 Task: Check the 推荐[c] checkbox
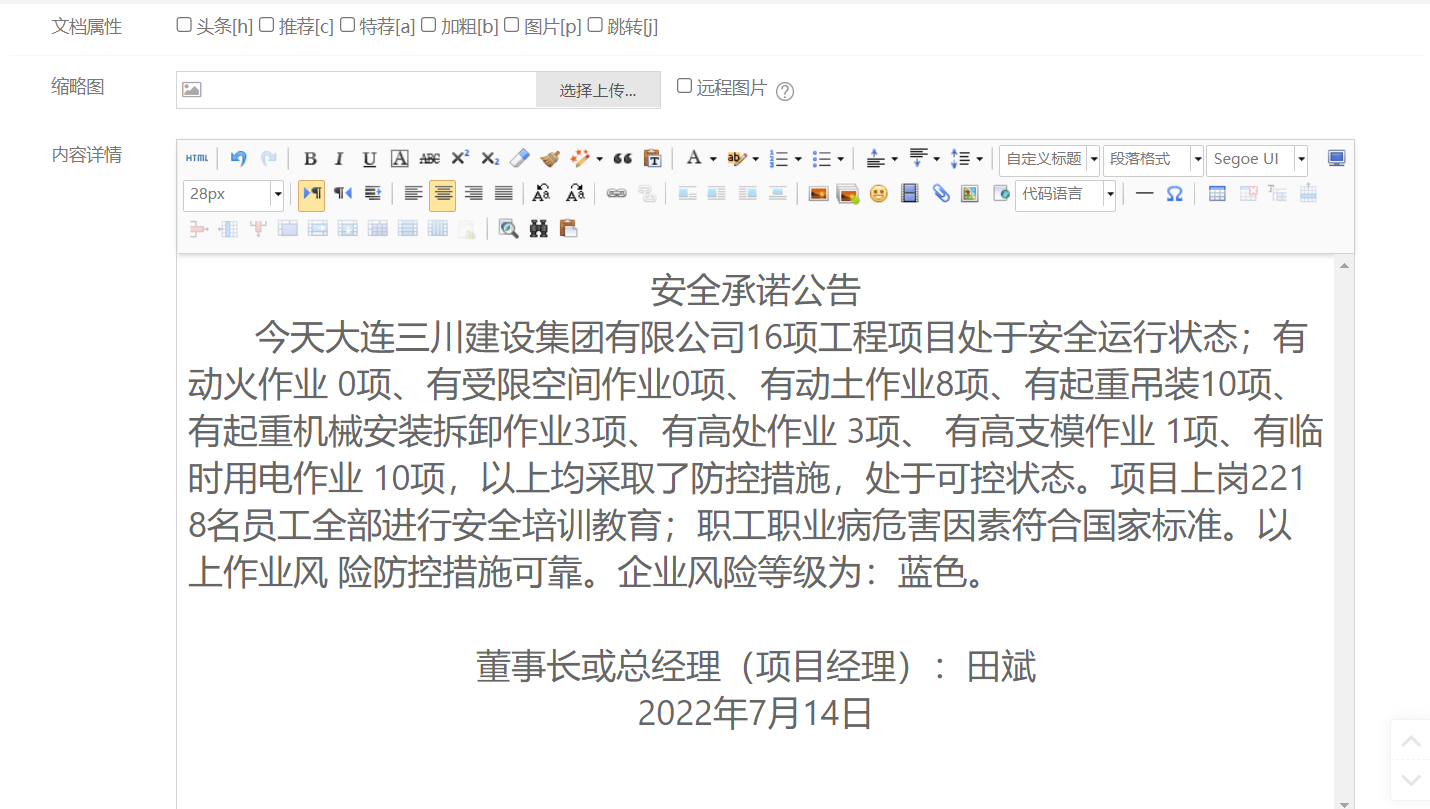[267, 25]
